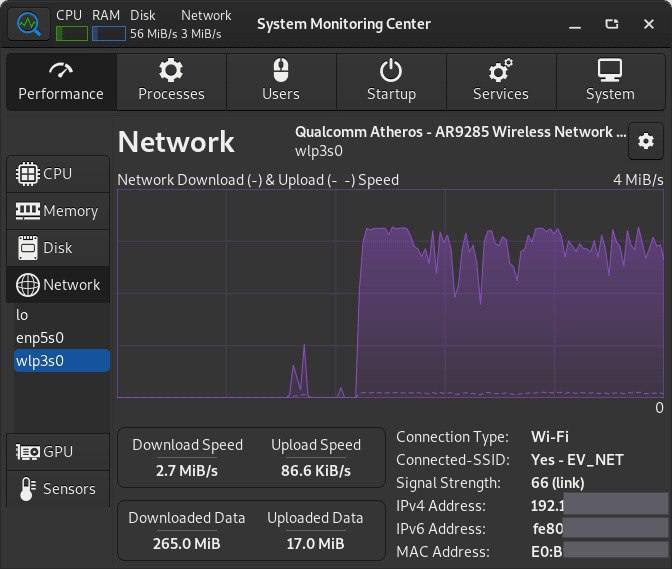Click the Users mouse icon
Viewport: 672px width, 569px height.
tap(281, 70)
